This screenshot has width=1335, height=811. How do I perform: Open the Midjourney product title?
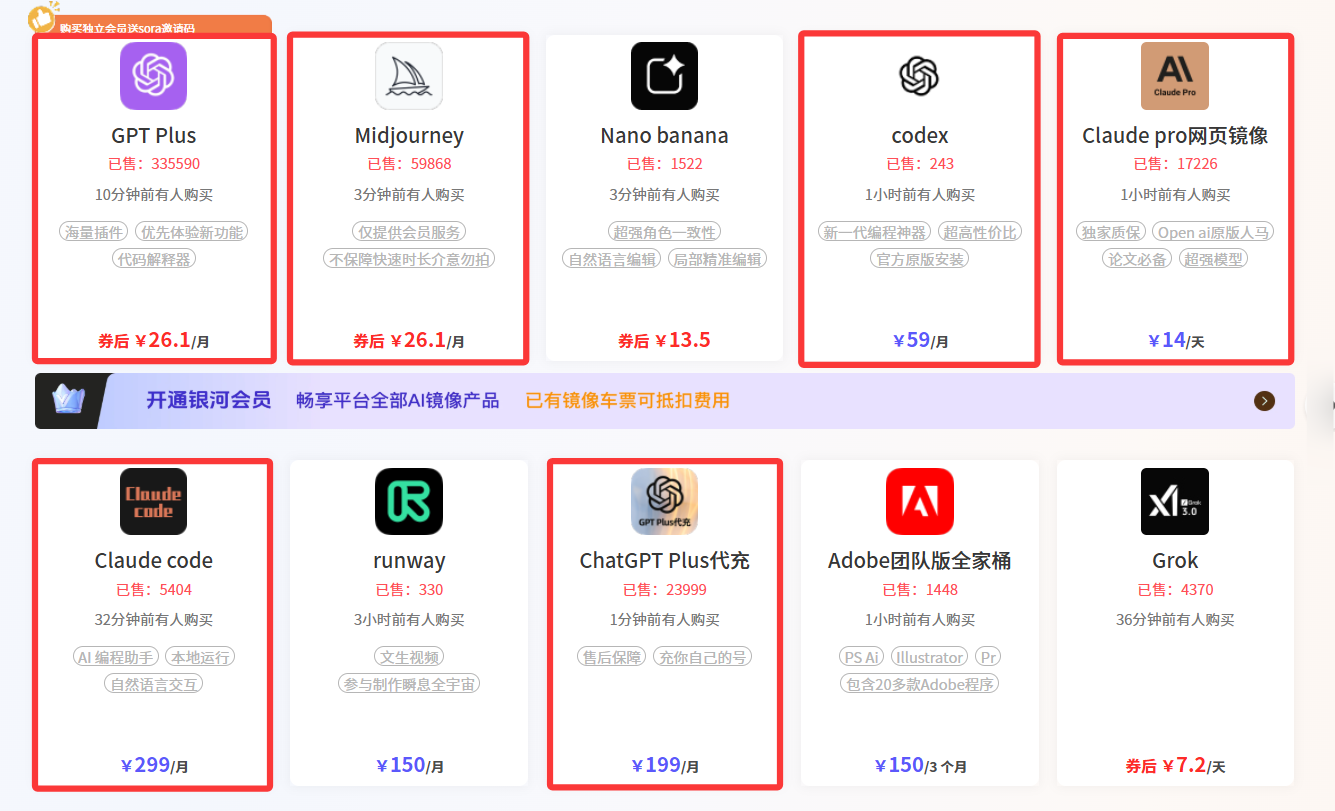pos(409,136)
